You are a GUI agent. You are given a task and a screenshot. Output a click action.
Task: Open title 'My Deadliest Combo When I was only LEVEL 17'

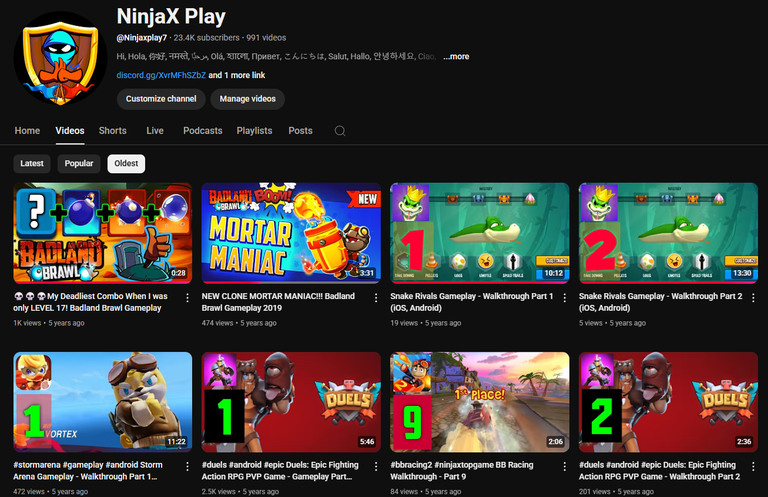[x=91, y=302]
